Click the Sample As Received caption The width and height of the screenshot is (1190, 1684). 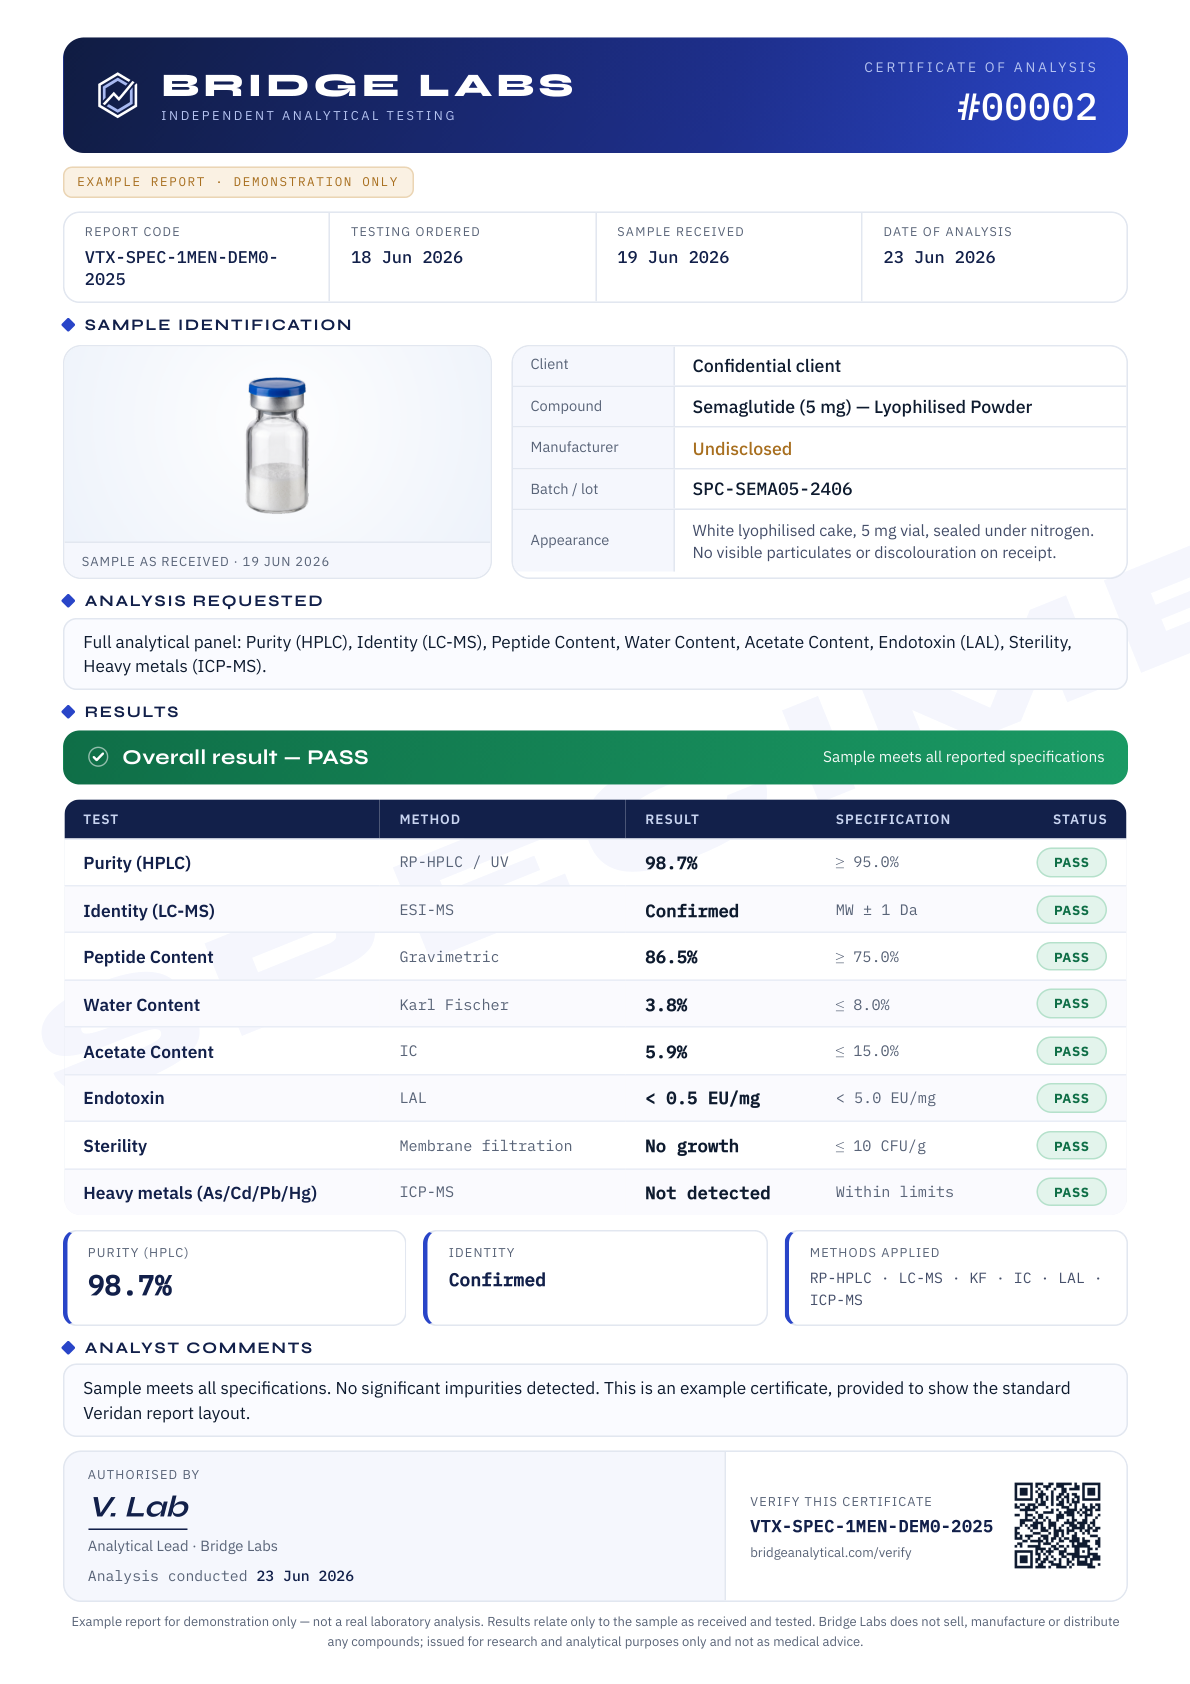(x=205, y=561)
